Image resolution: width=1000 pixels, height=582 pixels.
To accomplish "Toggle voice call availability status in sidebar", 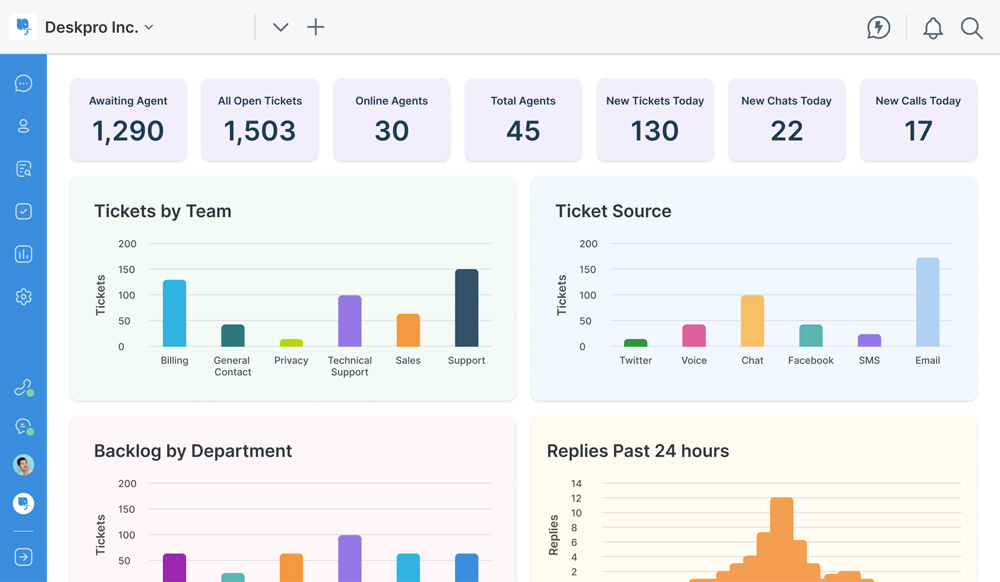I will pyautogui.click(x=23, y=388).
